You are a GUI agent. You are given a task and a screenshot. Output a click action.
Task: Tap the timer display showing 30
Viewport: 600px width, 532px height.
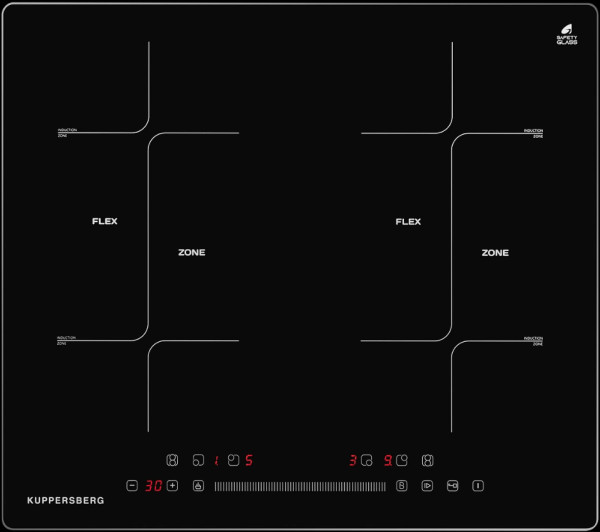153,486
